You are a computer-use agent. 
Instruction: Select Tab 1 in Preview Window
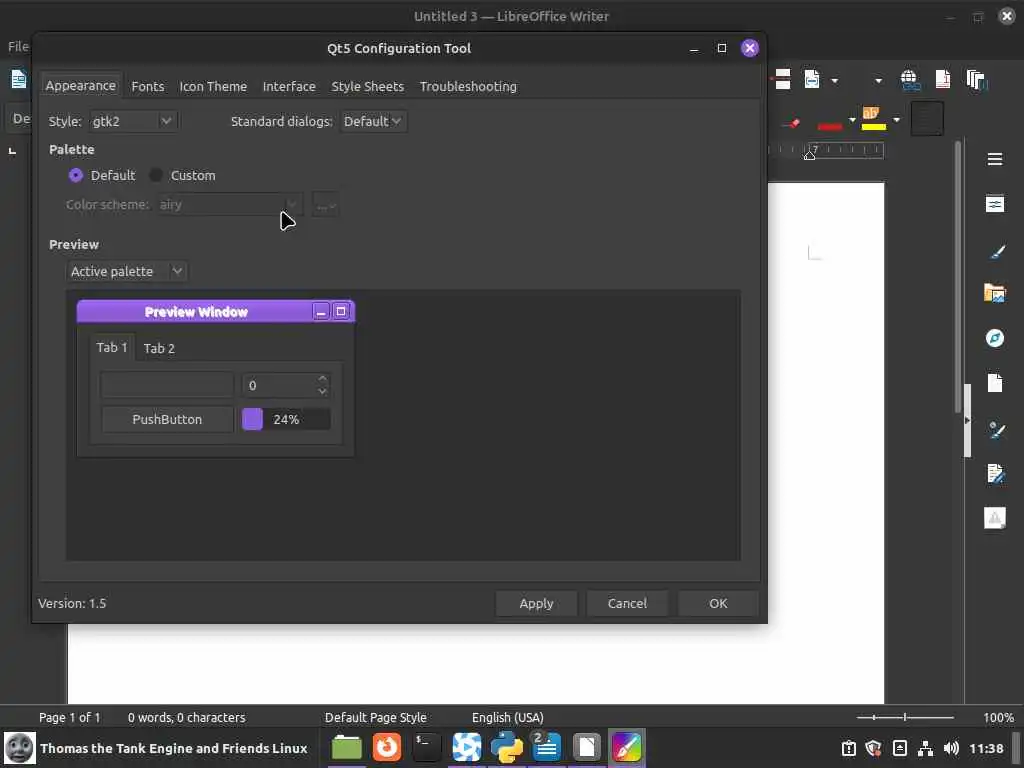(x=112, y=347)
